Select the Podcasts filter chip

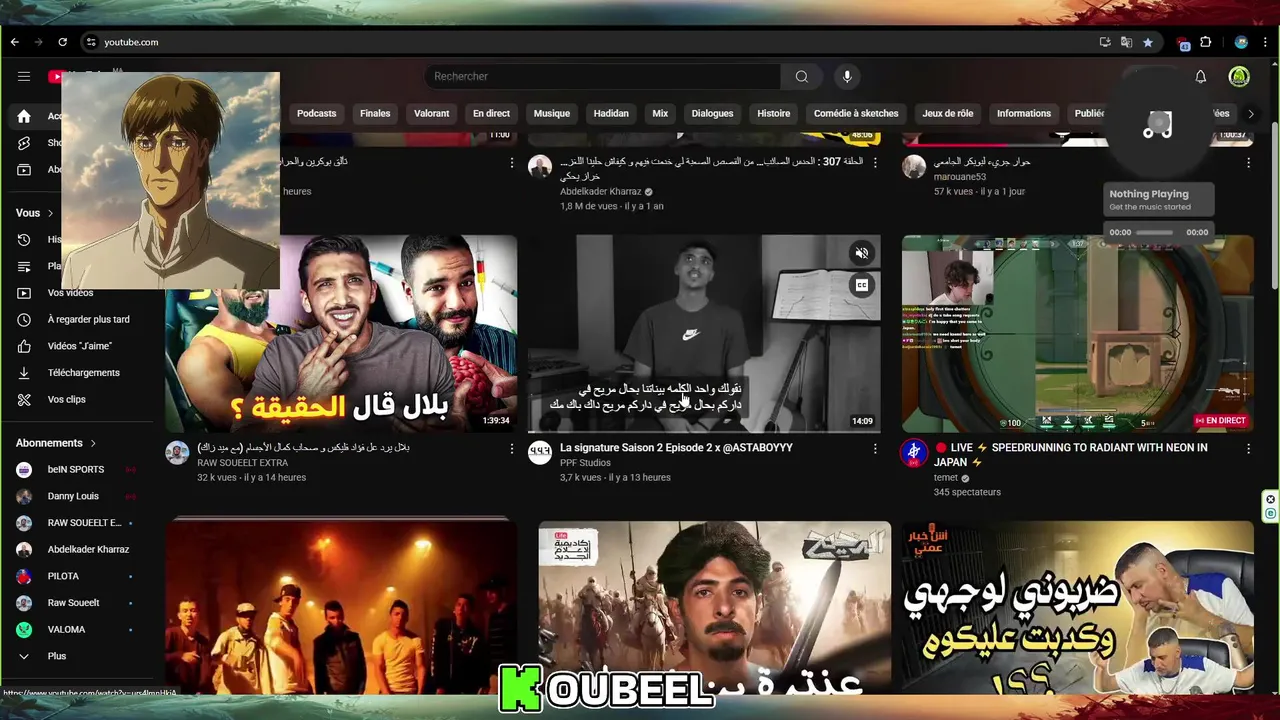click(316, 113)
